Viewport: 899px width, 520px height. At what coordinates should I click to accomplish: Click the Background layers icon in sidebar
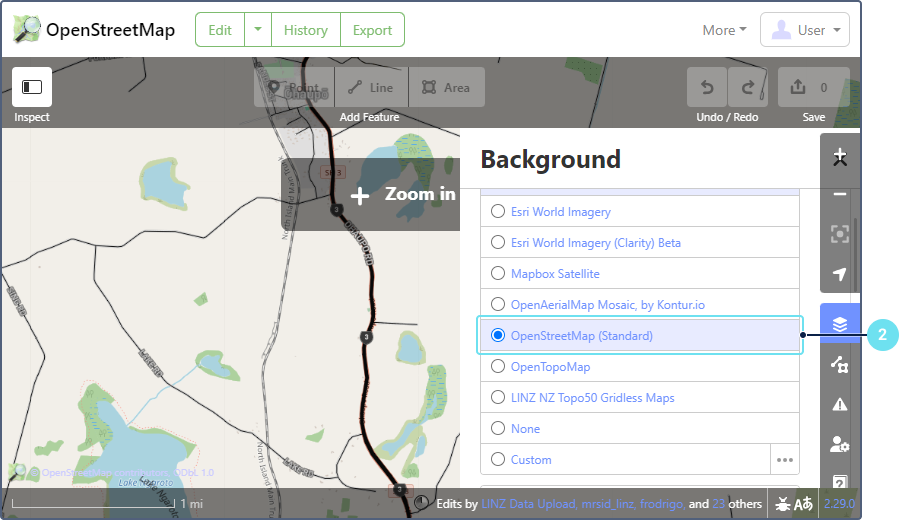click(x=839, y=324)
